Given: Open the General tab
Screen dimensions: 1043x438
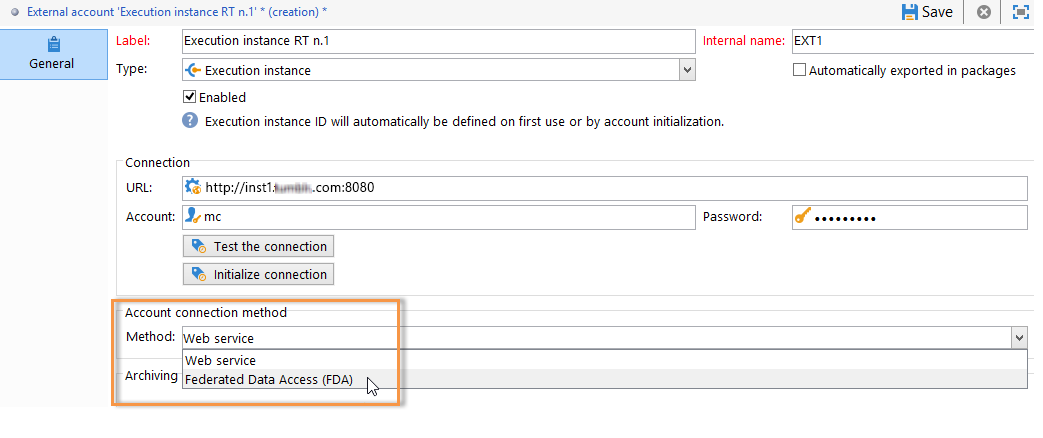Looking at the screenshot, I should coord(54,55).
